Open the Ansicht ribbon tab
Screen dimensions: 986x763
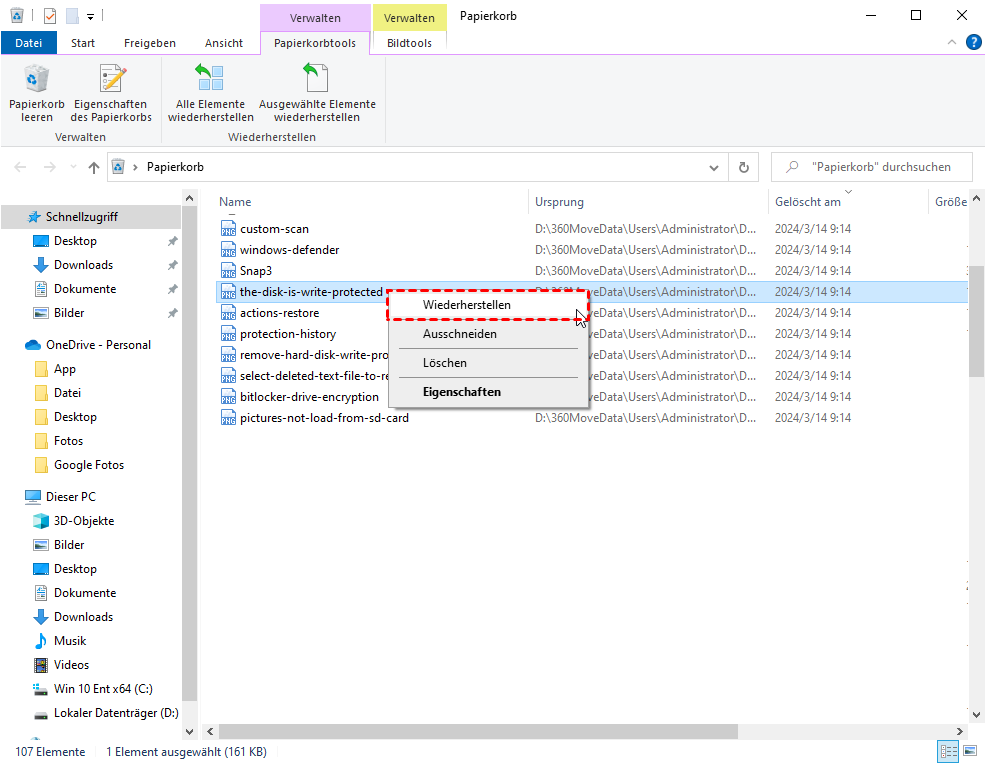[224, 43]
